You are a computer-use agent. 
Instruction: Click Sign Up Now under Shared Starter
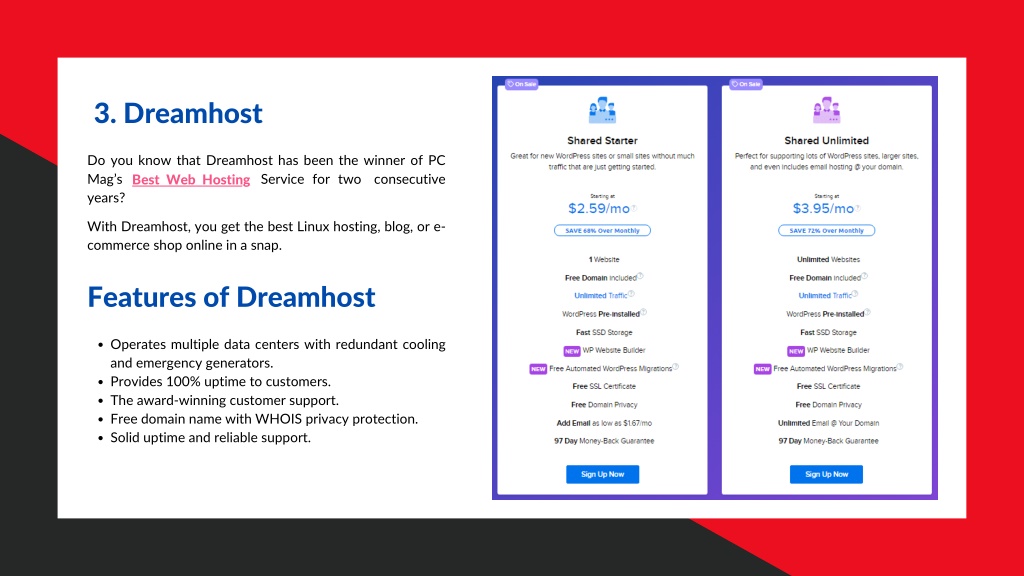pyautogui.click(x=602, y=474)
